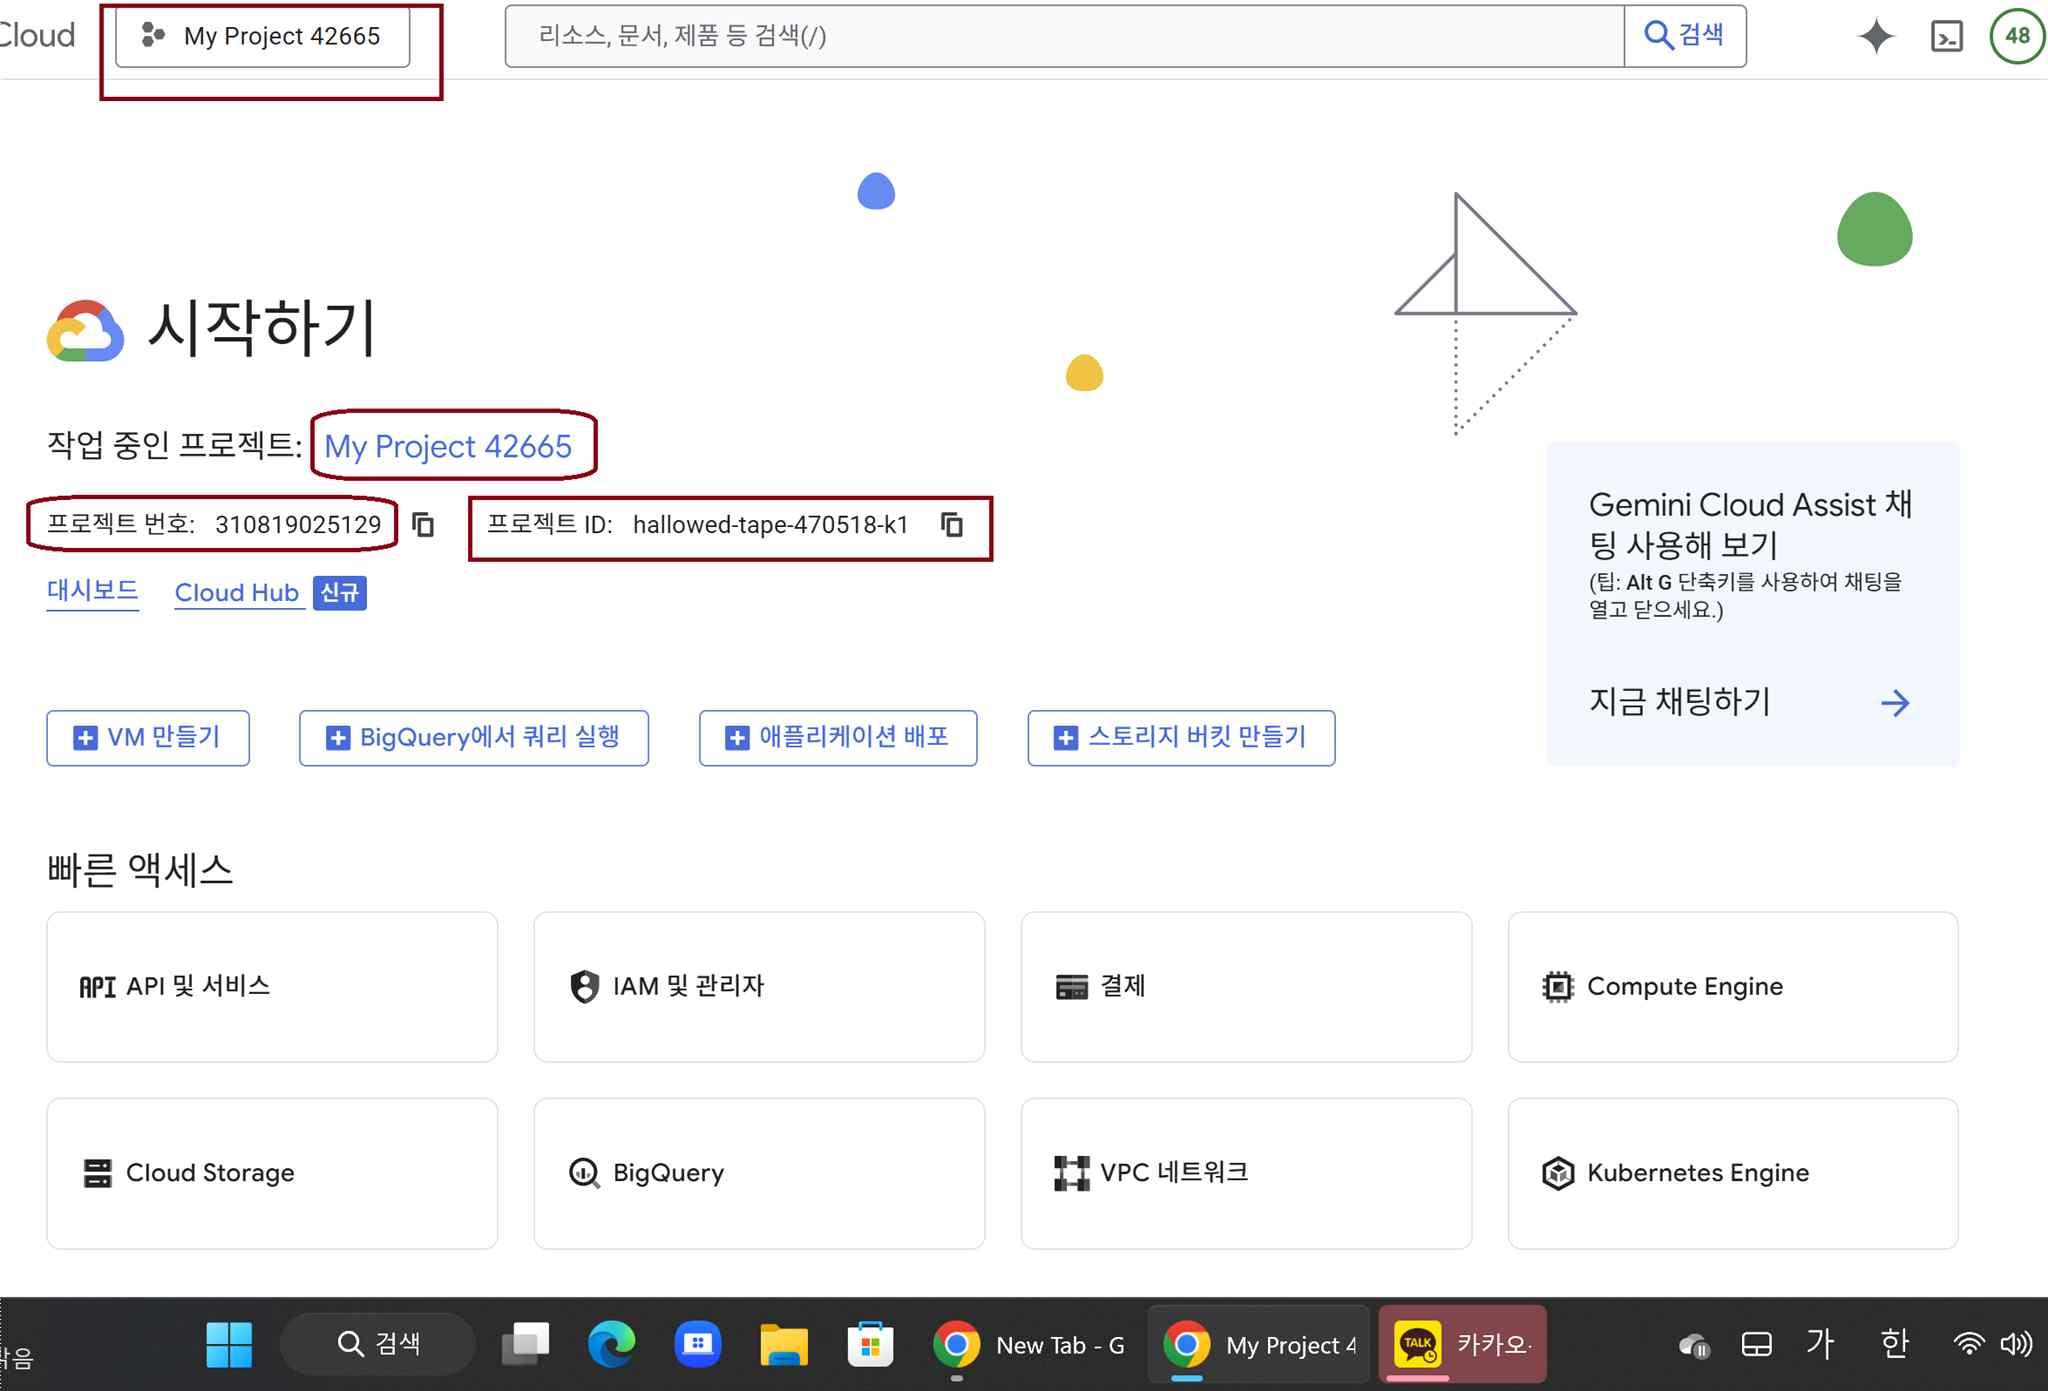Copy the project number icon

[423, 525]
